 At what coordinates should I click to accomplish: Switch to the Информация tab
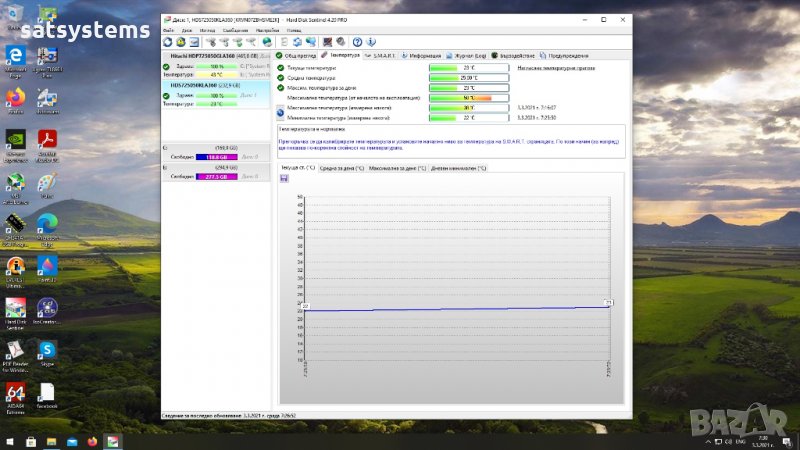[x=425, y=55]
